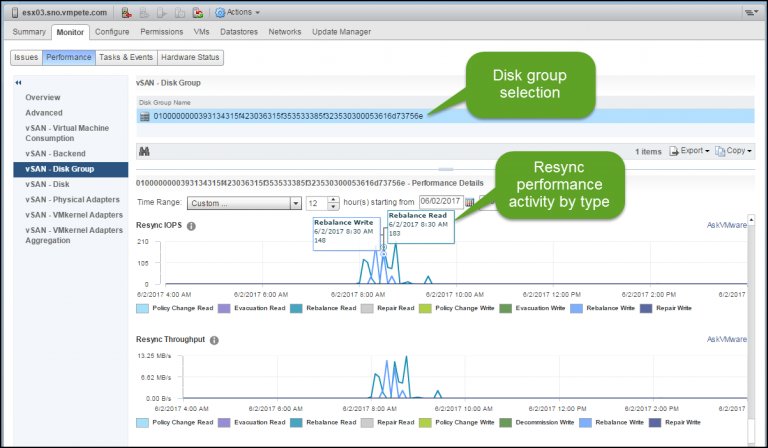Open the Export dropdown
Image resolution: width=768 pixels, height=448 pixels.
[689, 151]
